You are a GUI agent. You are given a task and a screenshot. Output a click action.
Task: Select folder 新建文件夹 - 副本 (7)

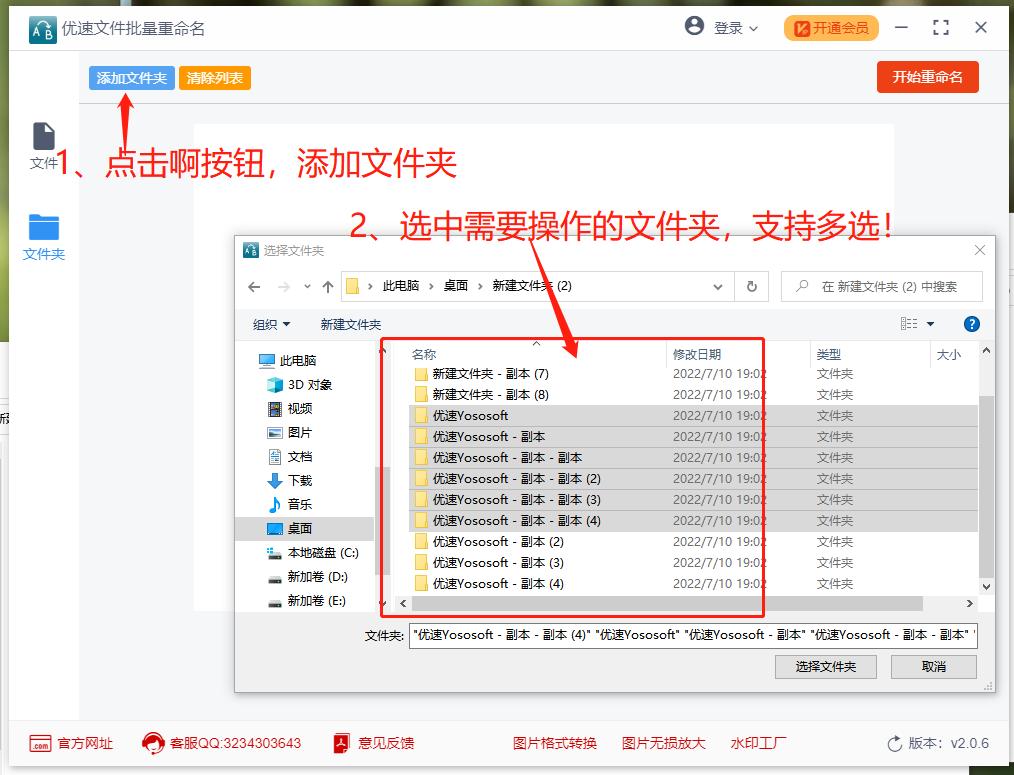point(693,373)
